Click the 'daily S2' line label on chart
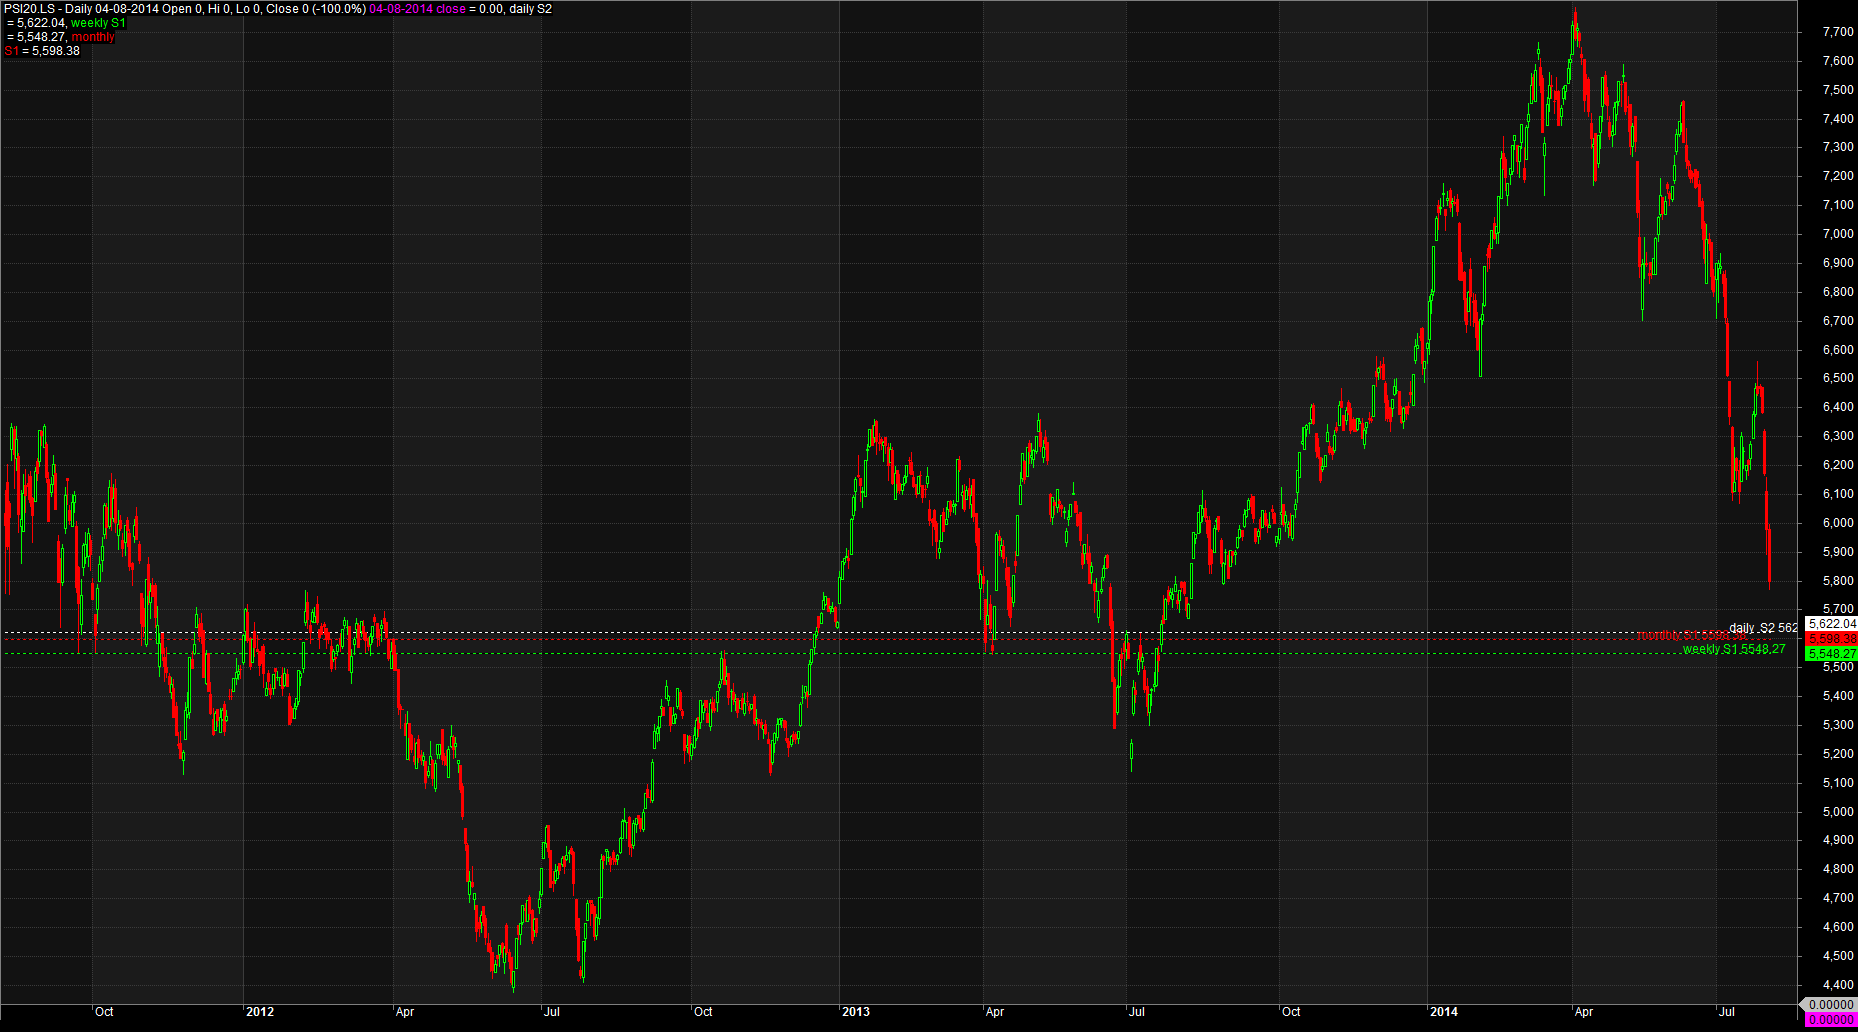Screen dimensions: 1858x1032 tap(1763, 628)
